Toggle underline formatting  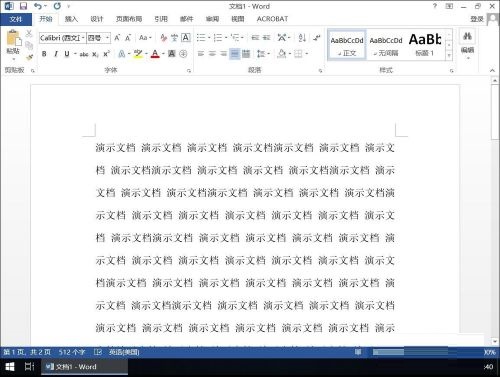67,54
